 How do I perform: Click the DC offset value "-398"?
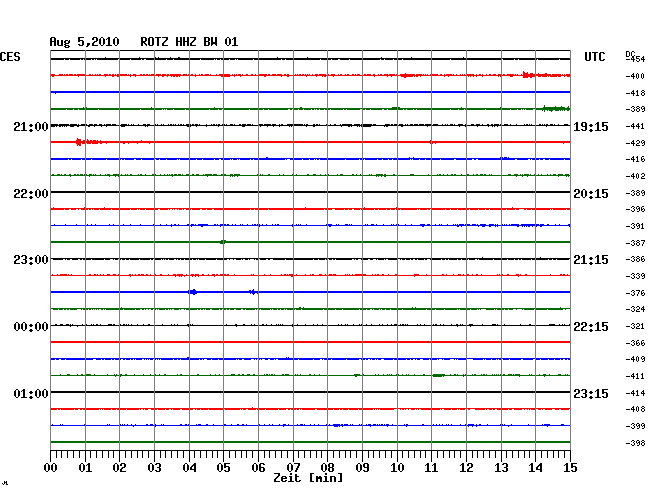pyautogui.click(x=635, y=443)
